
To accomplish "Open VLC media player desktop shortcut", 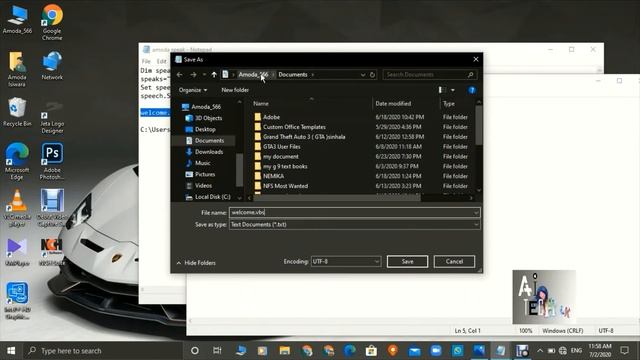I will point(17,208).
